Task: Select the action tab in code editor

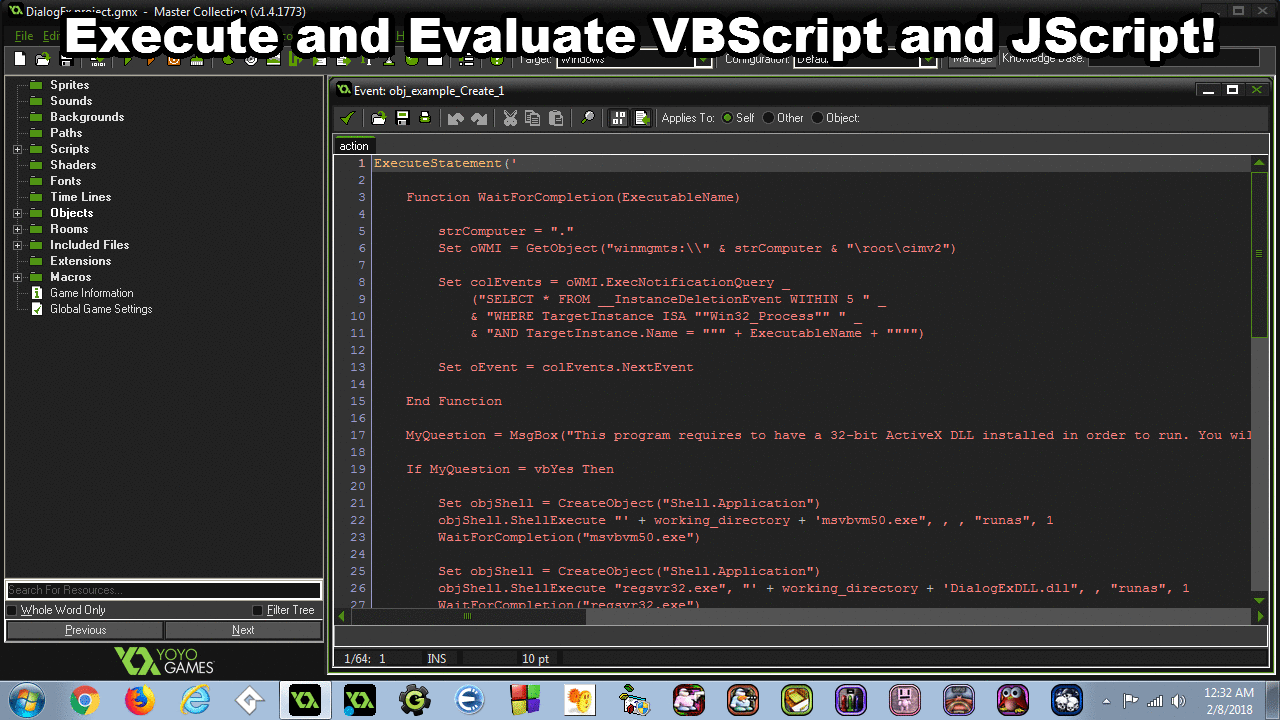Action: click(x=354, y=146)
